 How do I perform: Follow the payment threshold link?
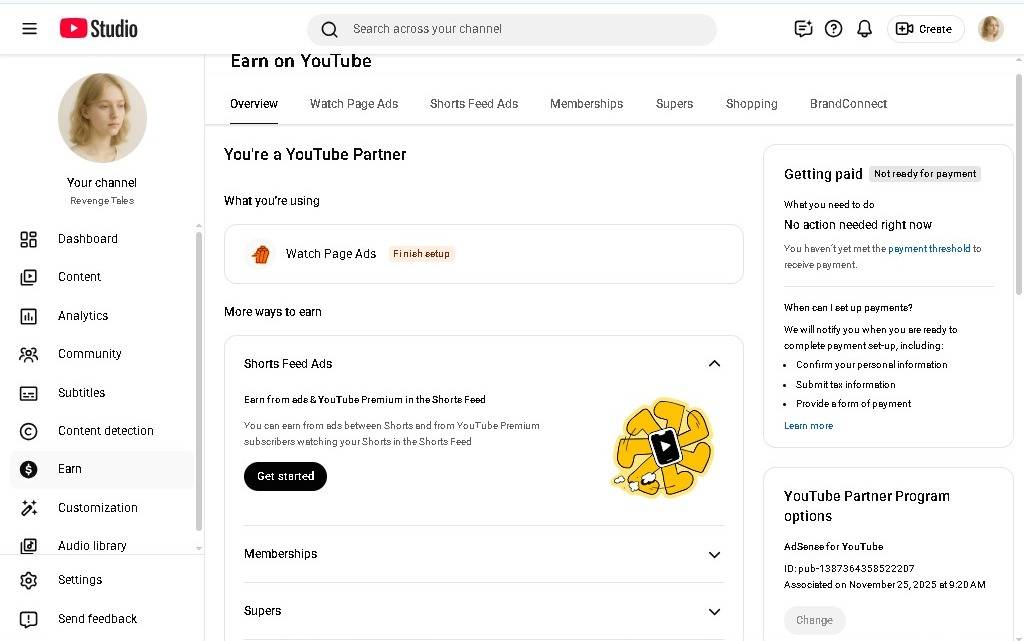(x=929, y=249)
